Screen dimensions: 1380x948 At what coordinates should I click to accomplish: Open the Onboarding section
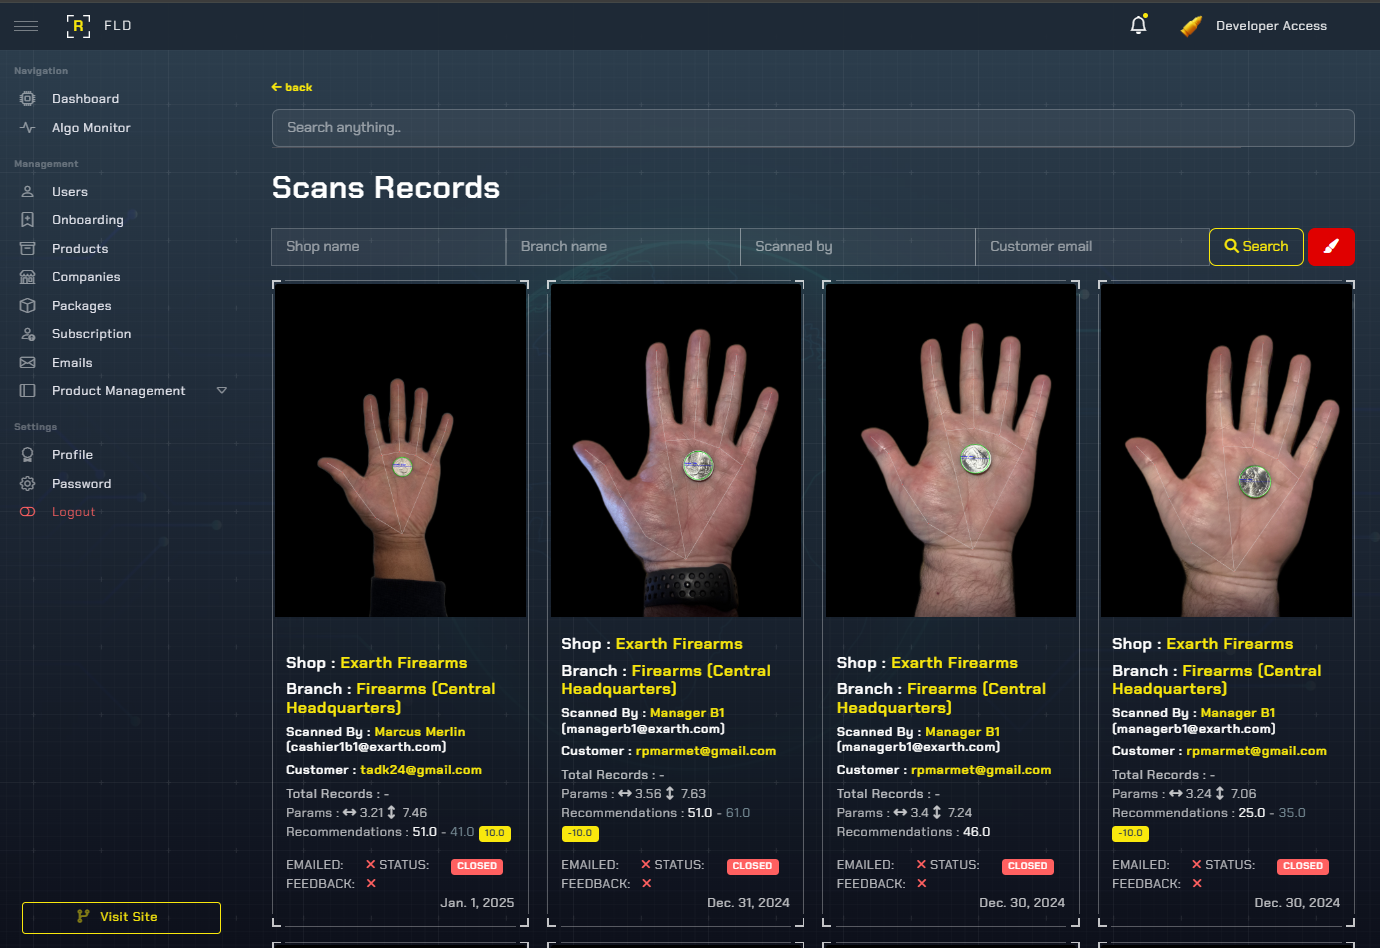click(88, 220)
